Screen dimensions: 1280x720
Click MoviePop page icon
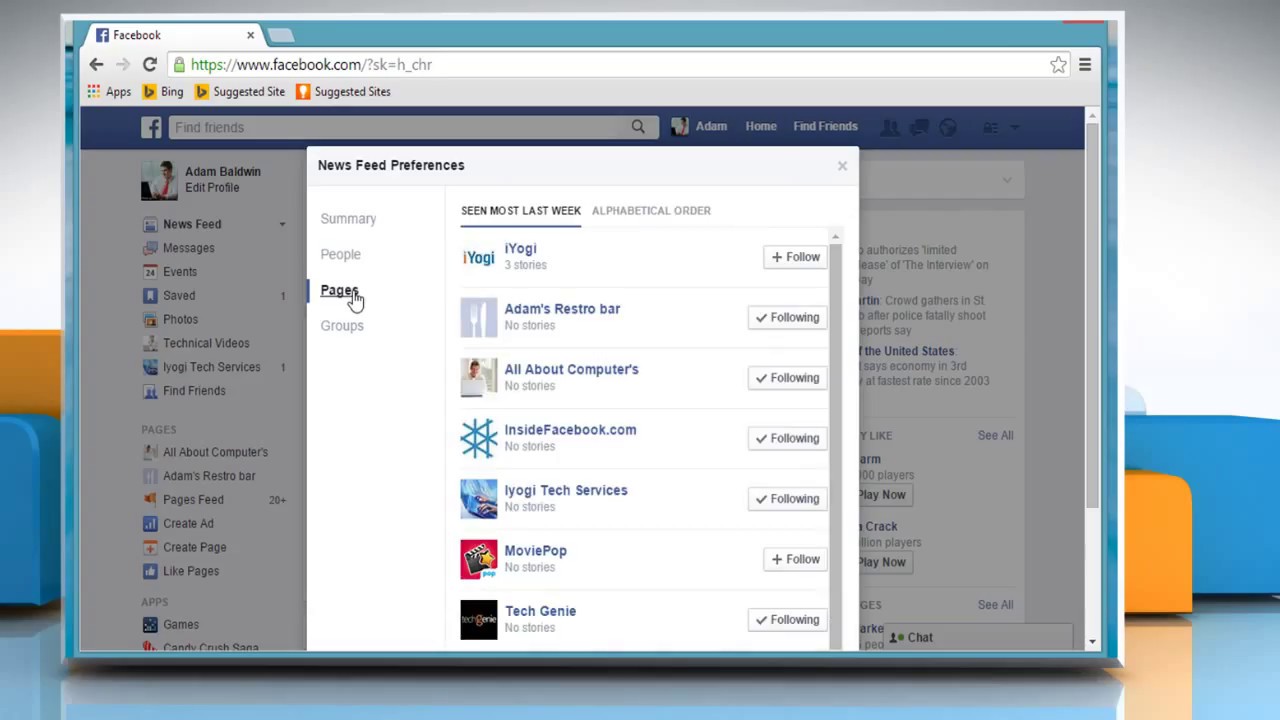(478, 559)
